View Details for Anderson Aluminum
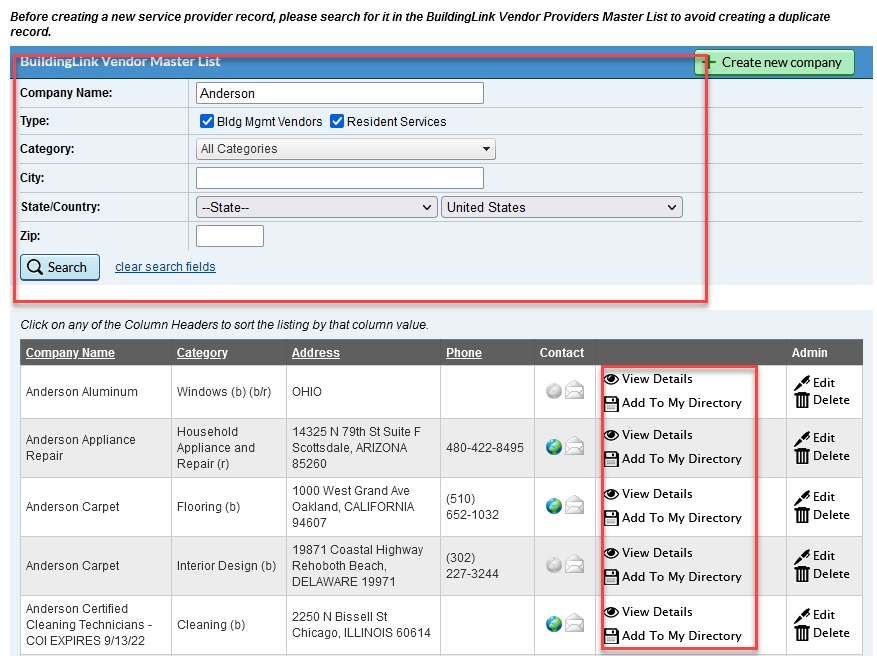Image resolution: width=877 pixels, height=656 pixels. pyautogui.click(x=649, y=379)
